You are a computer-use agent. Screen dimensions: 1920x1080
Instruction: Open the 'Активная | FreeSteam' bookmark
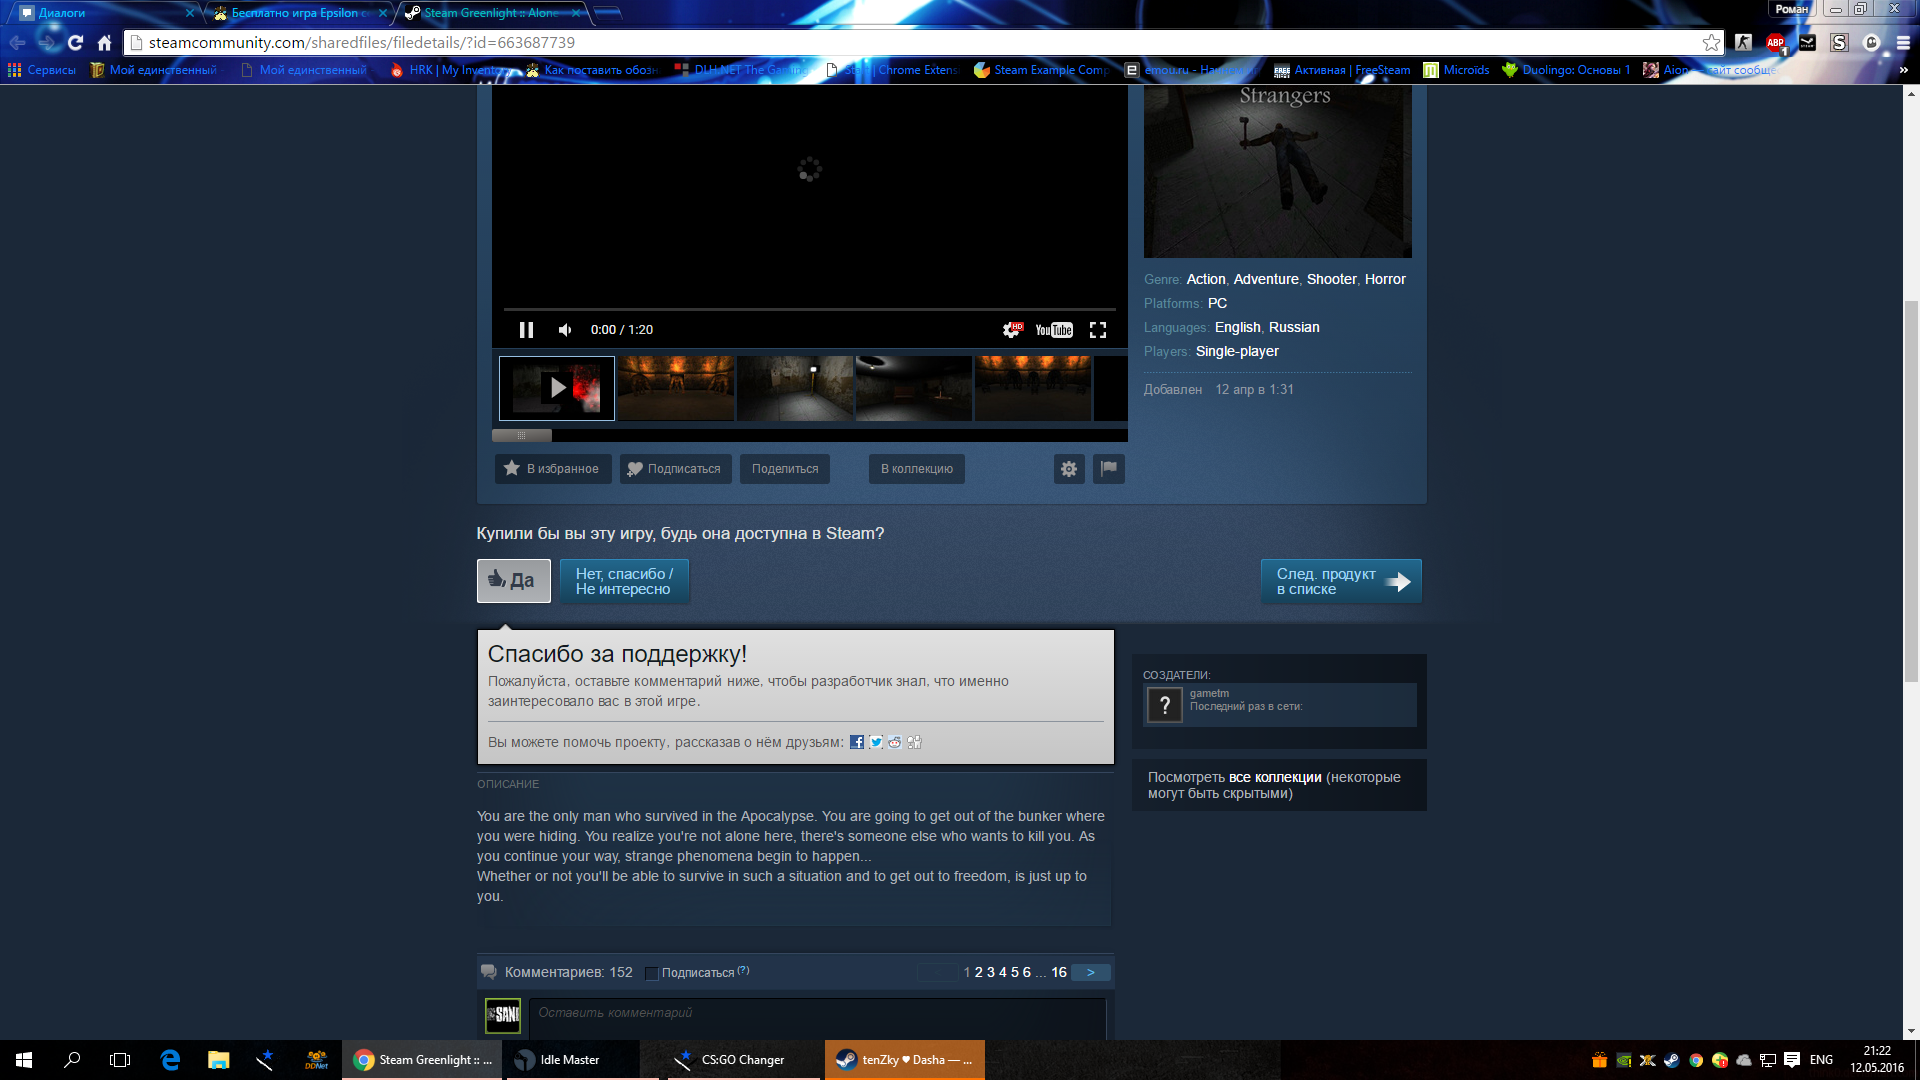[x=1342, y=70]
